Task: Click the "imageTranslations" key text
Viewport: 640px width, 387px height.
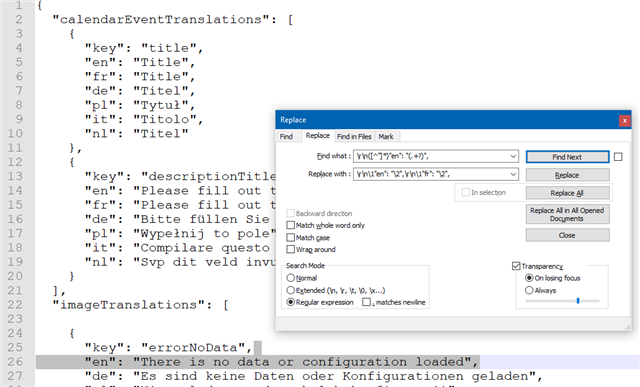Action: coord(133,305)
